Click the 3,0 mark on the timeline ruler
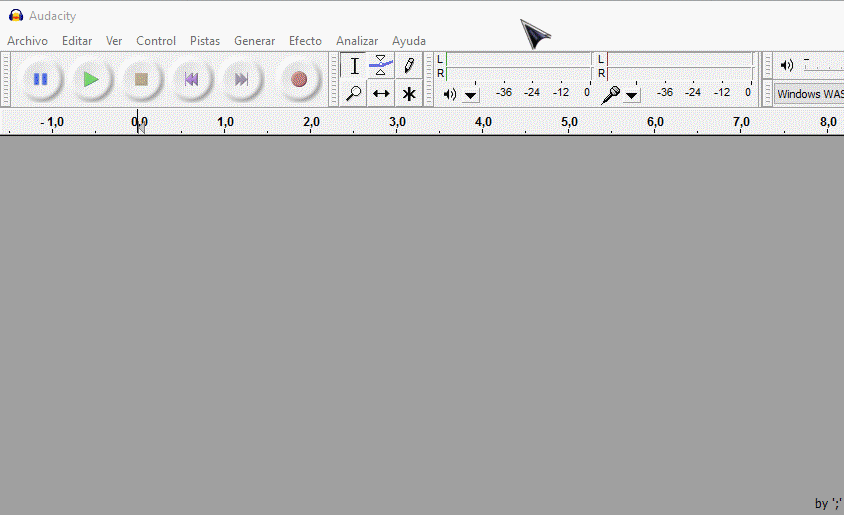The height and width of the screenshot is (515, 844). 397,122
